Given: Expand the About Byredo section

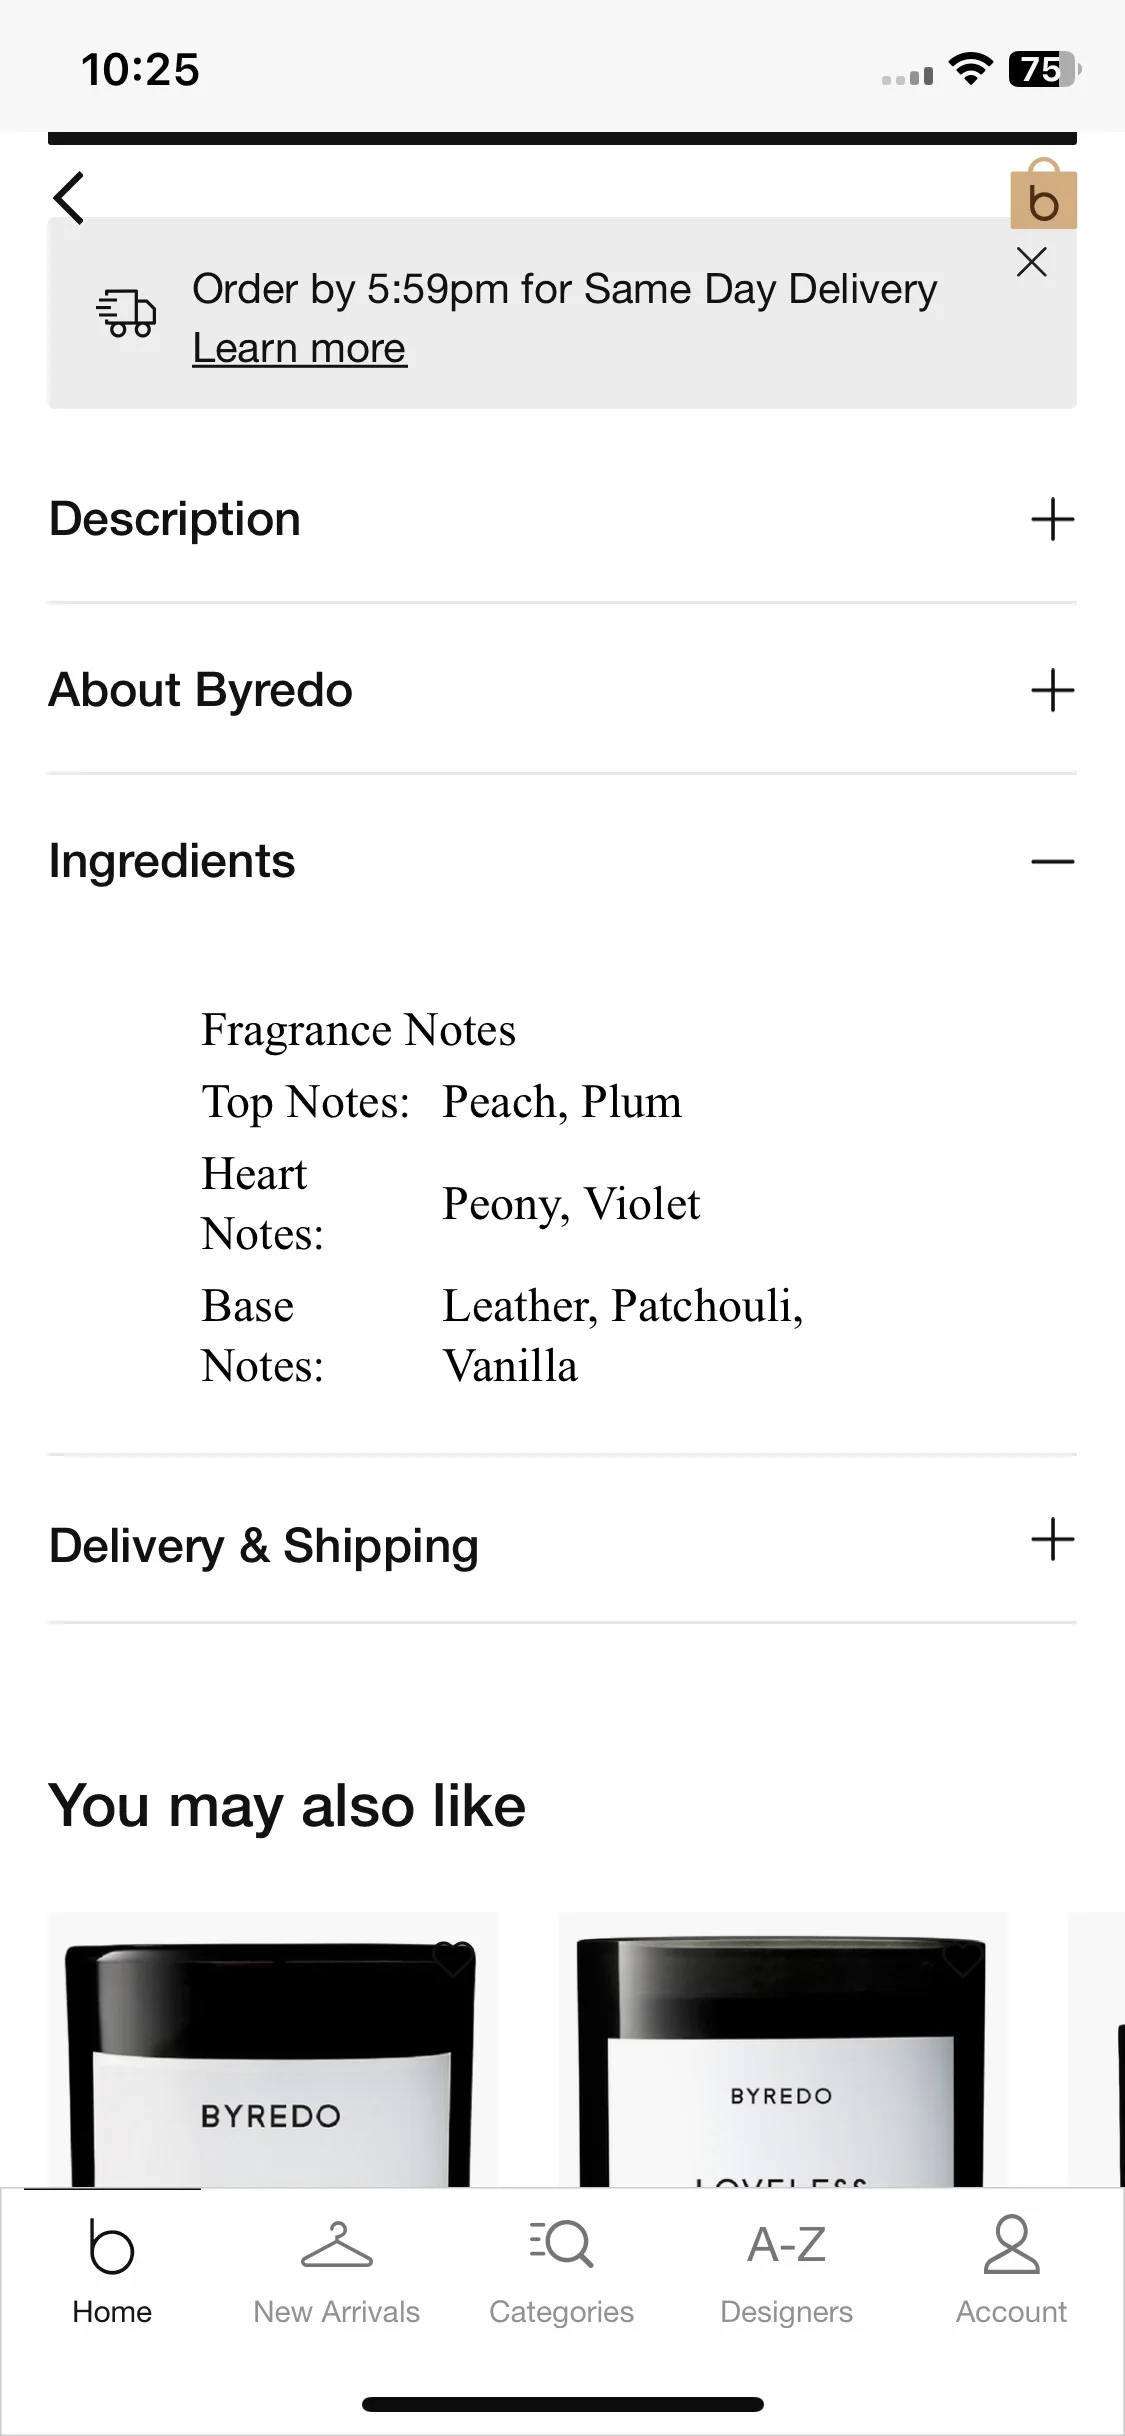Looking at the screenshot, I should pos(562,690).
